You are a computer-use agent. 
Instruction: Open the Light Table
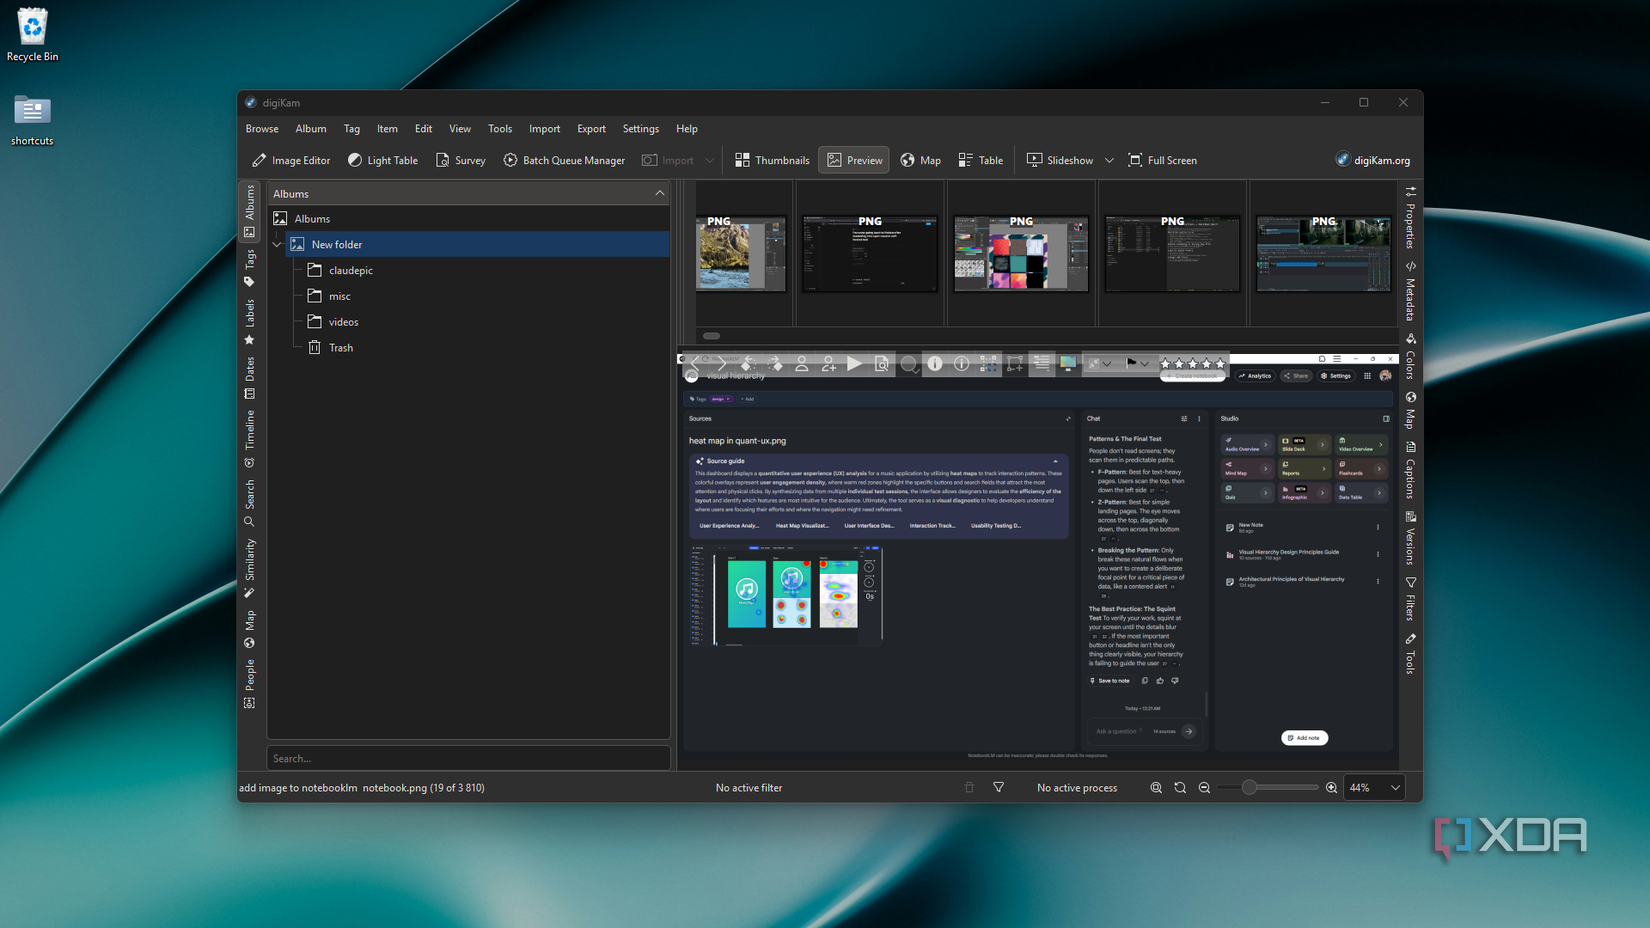click(383, 160)
